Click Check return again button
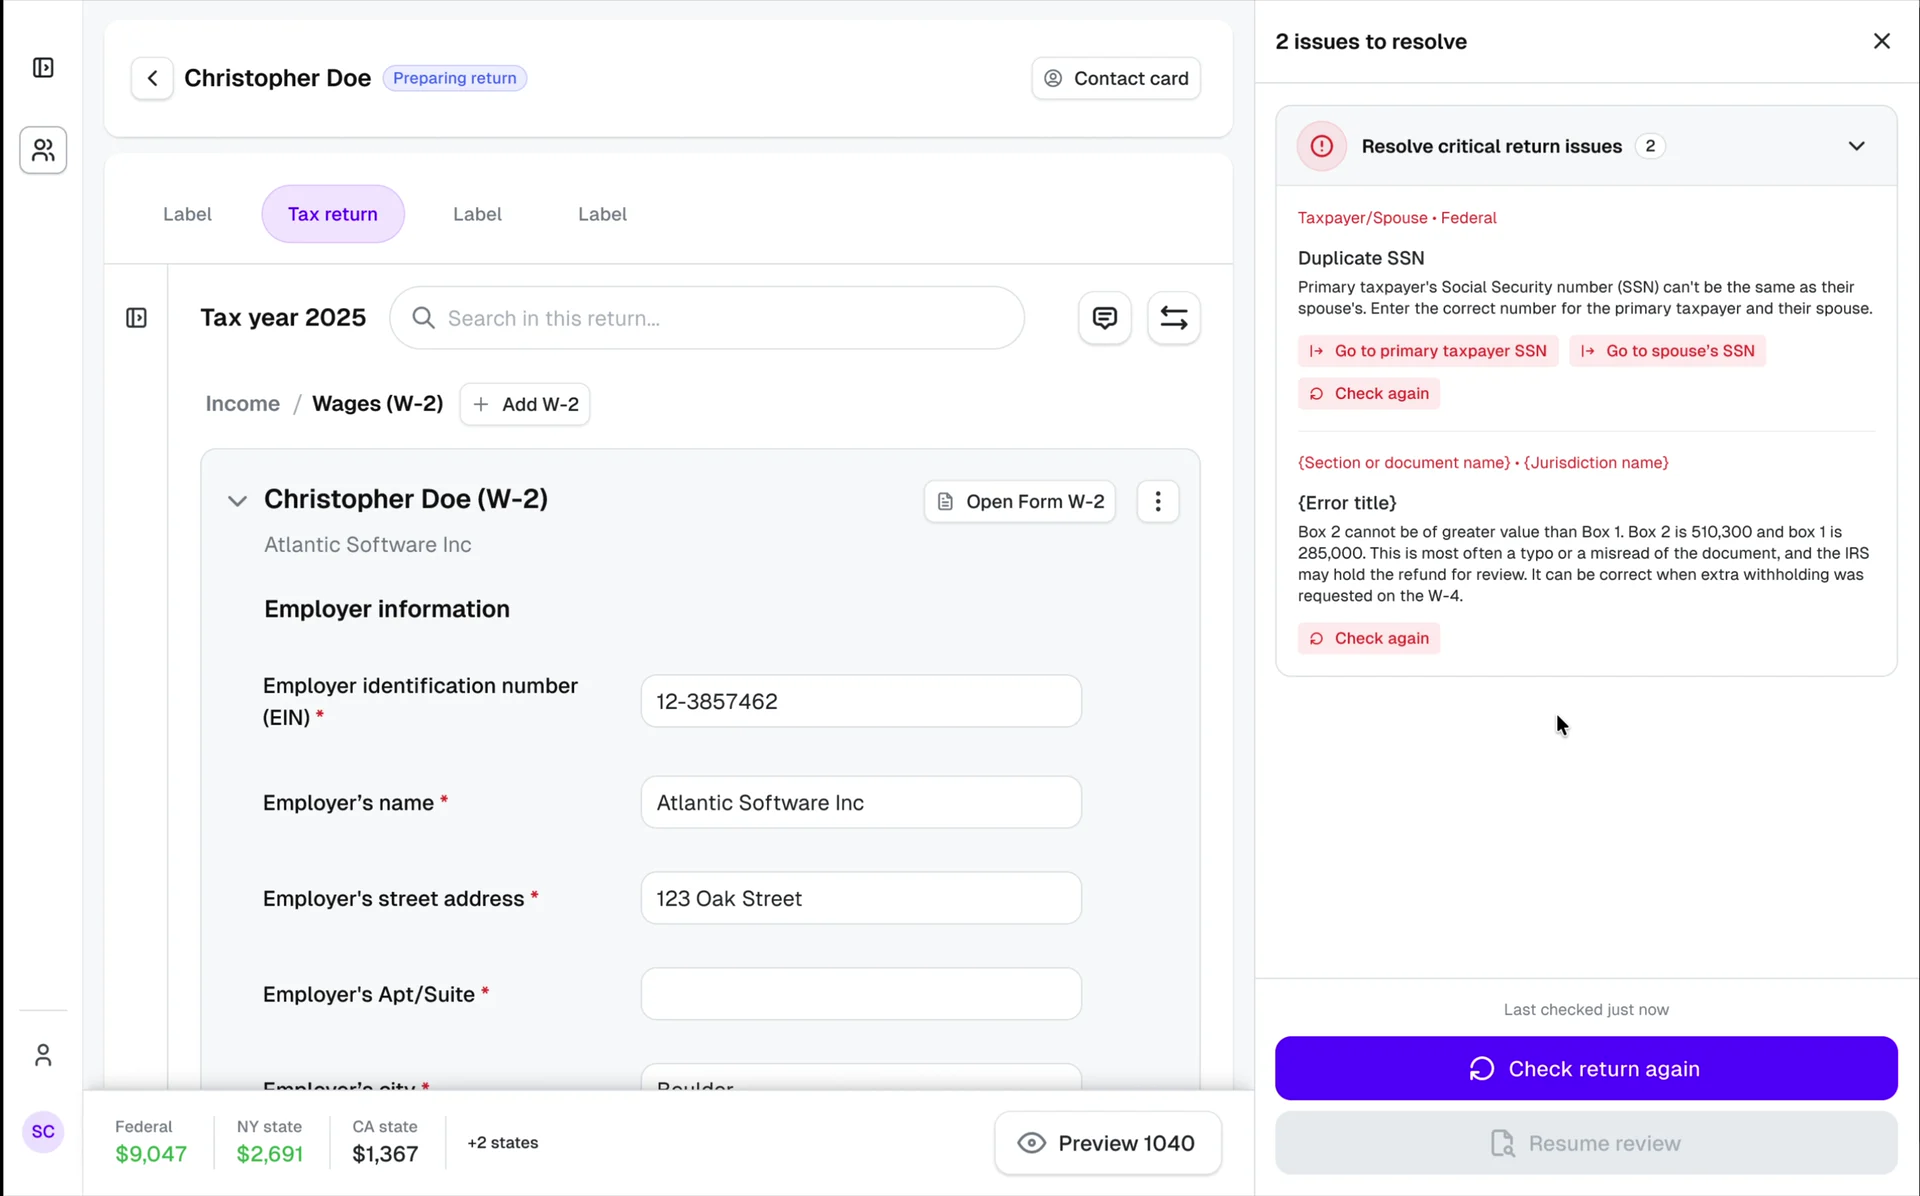The width and height of the screenshot is (1920, 1196). click(1586, 1068)
